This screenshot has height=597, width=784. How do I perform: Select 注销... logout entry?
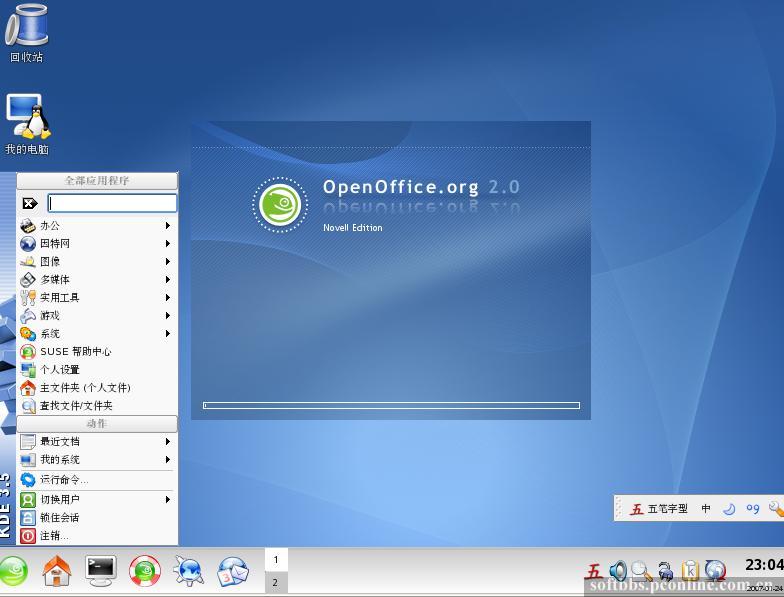97,536
